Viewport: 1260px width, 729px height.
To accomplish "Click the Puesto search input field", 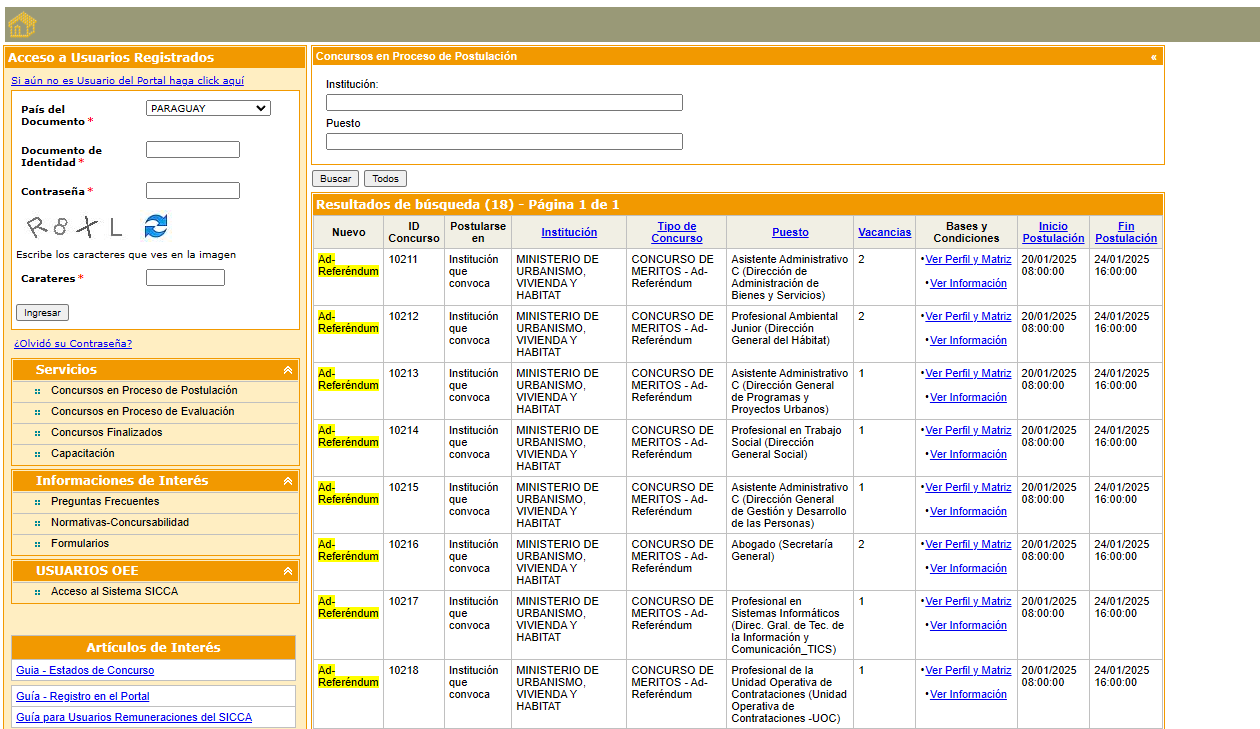I will point(504,142).
